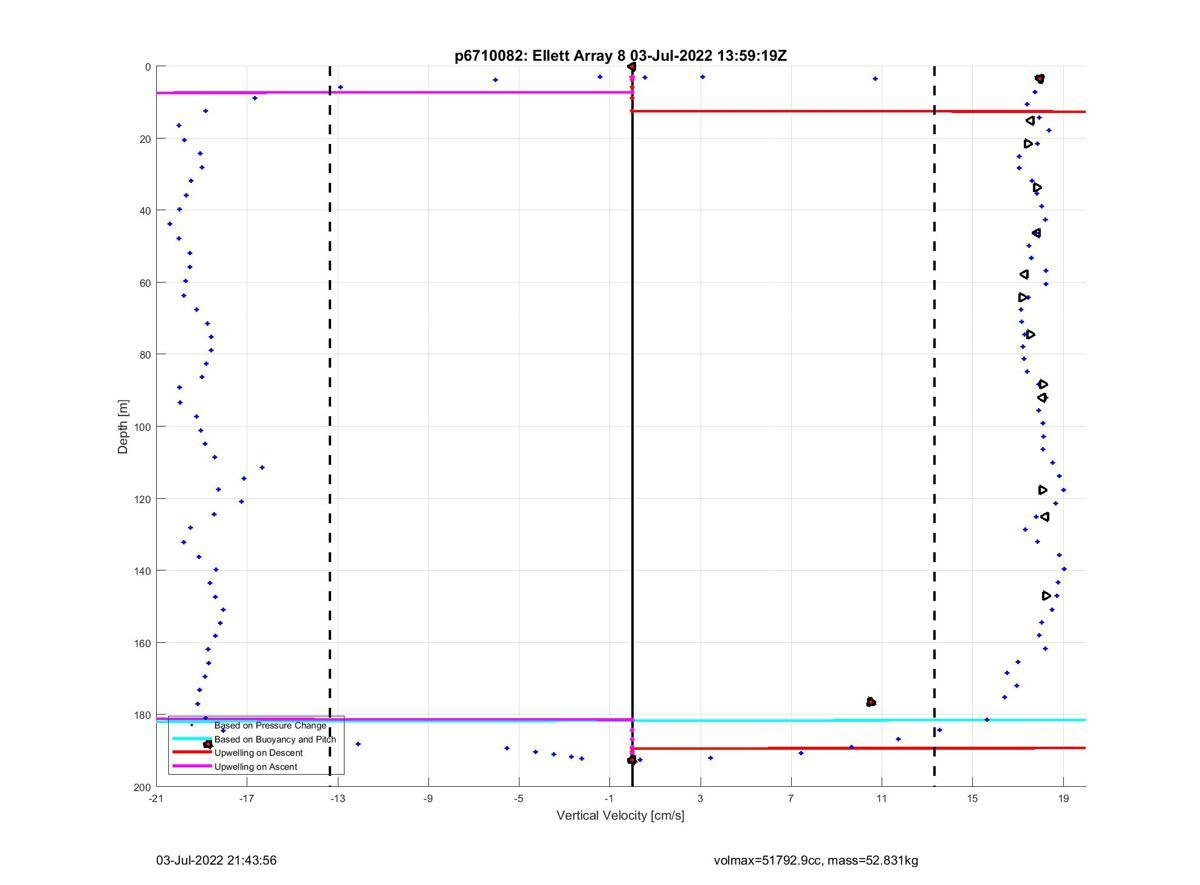The image size is (1200, 885).
Task: Click y-axis tick label '200'
Action: pos(142,787)
